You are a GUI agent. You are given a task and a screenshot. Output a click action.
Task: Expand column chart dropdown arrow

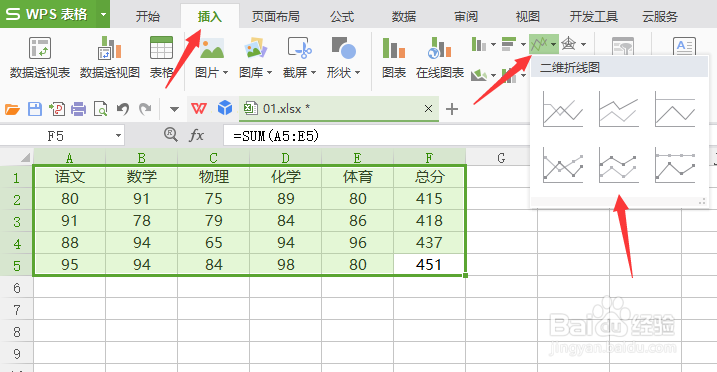[x=493, y=45]
